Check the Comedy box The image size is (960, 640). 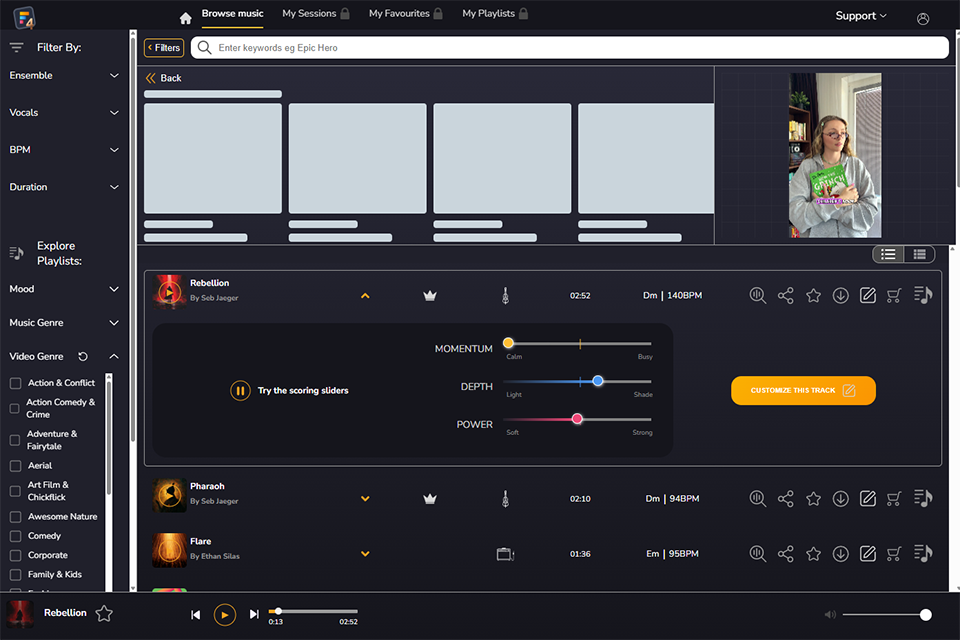(15, 536)
